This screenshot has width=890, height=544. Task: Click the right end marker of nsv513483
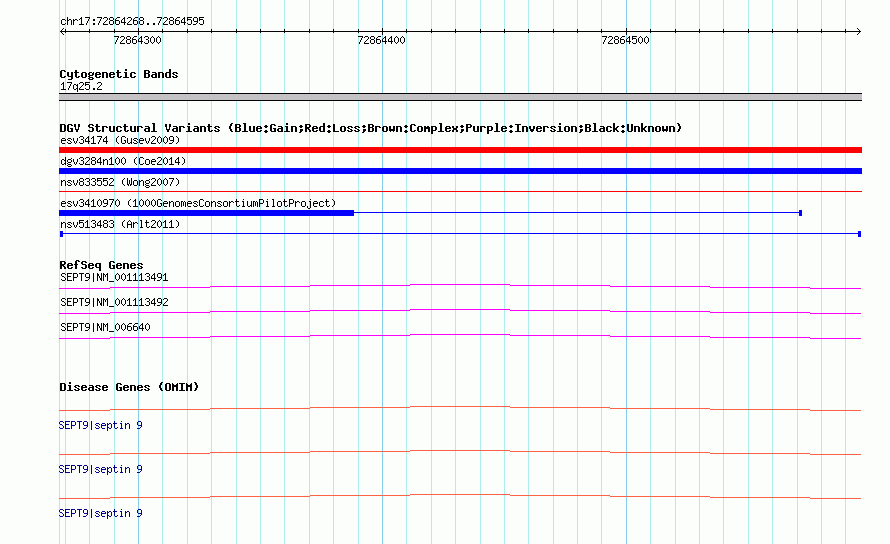coord(860,234)
